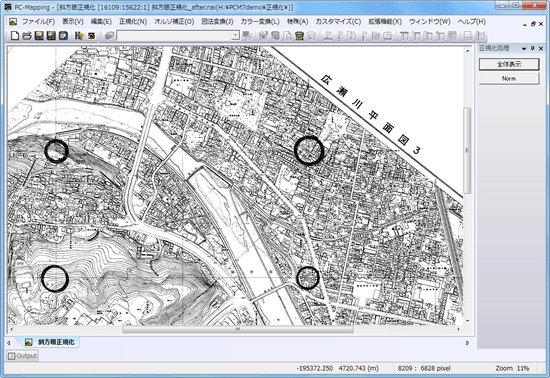Click the floppy disk icon with green mark

tap(51, 35)
